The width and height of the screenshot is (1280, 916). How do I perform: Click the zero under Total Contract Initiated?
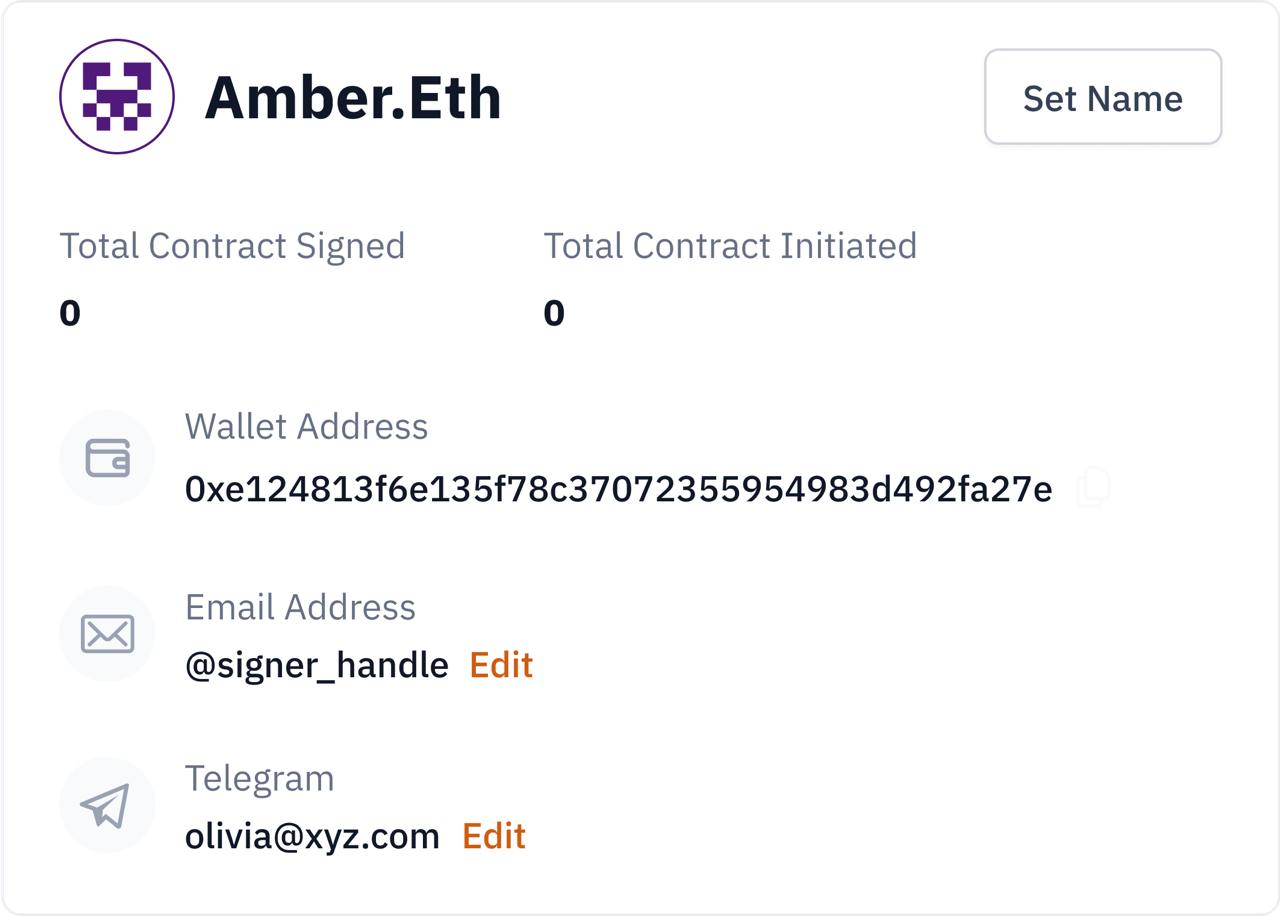[x=554, y=313]
